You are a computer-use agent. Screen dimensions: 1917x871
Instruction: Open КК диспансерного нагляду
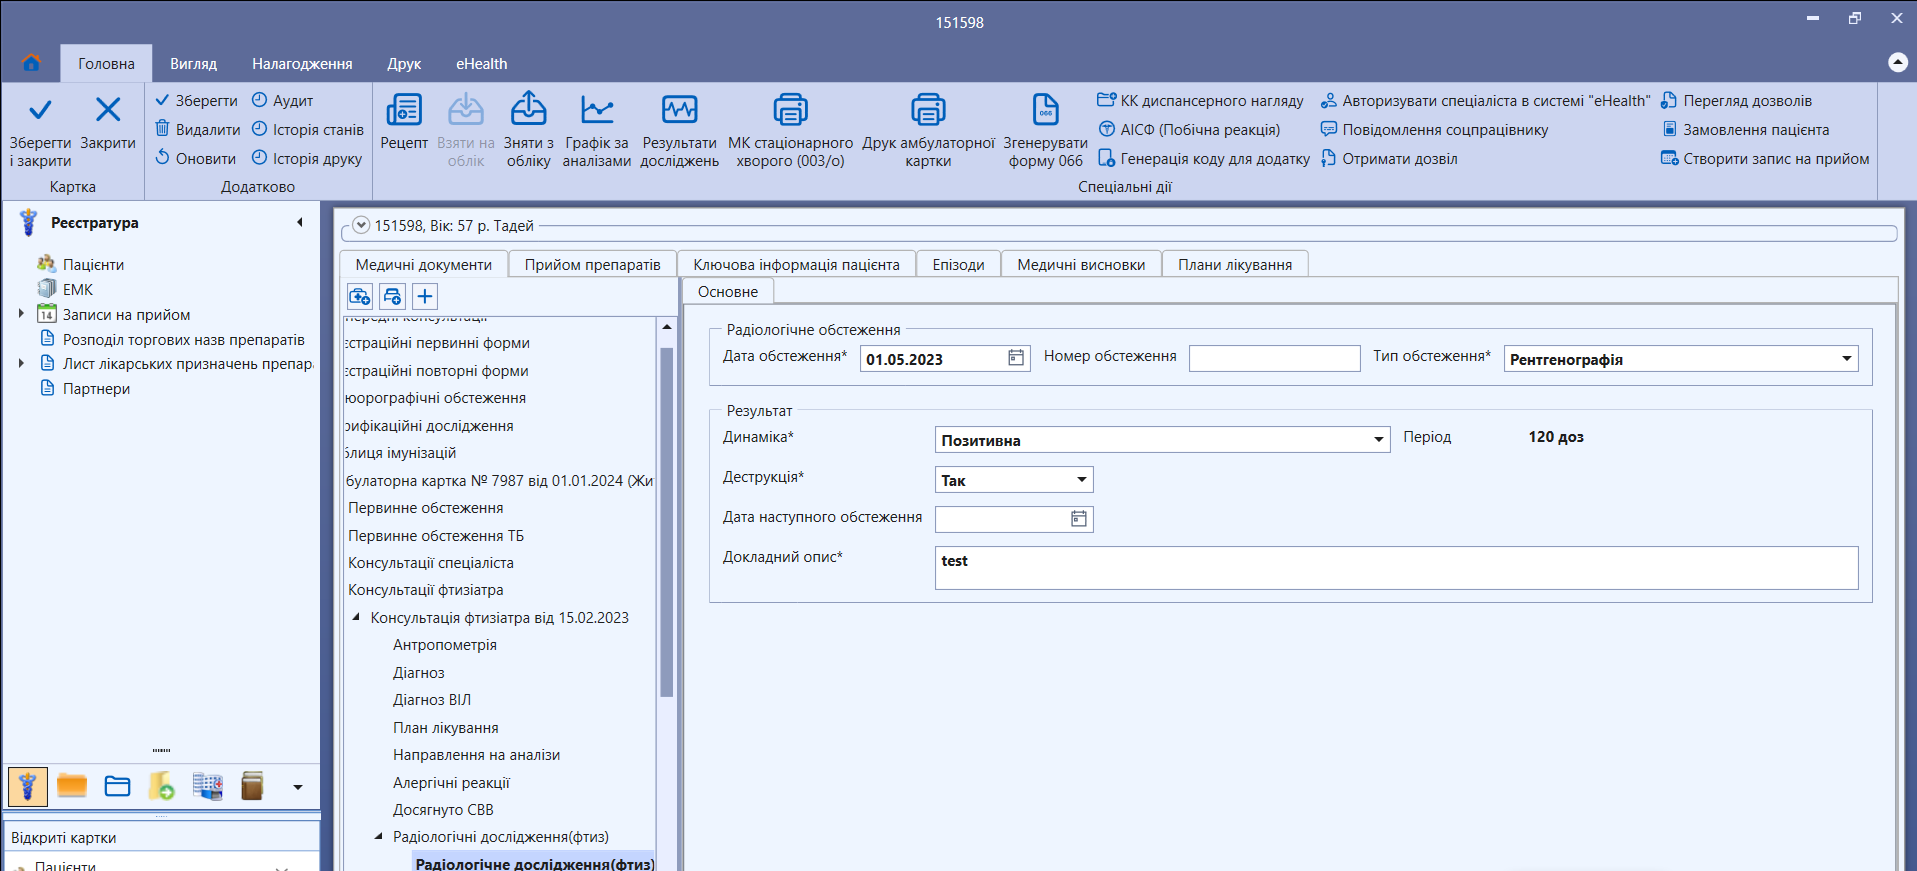[x=1200, y=100]
